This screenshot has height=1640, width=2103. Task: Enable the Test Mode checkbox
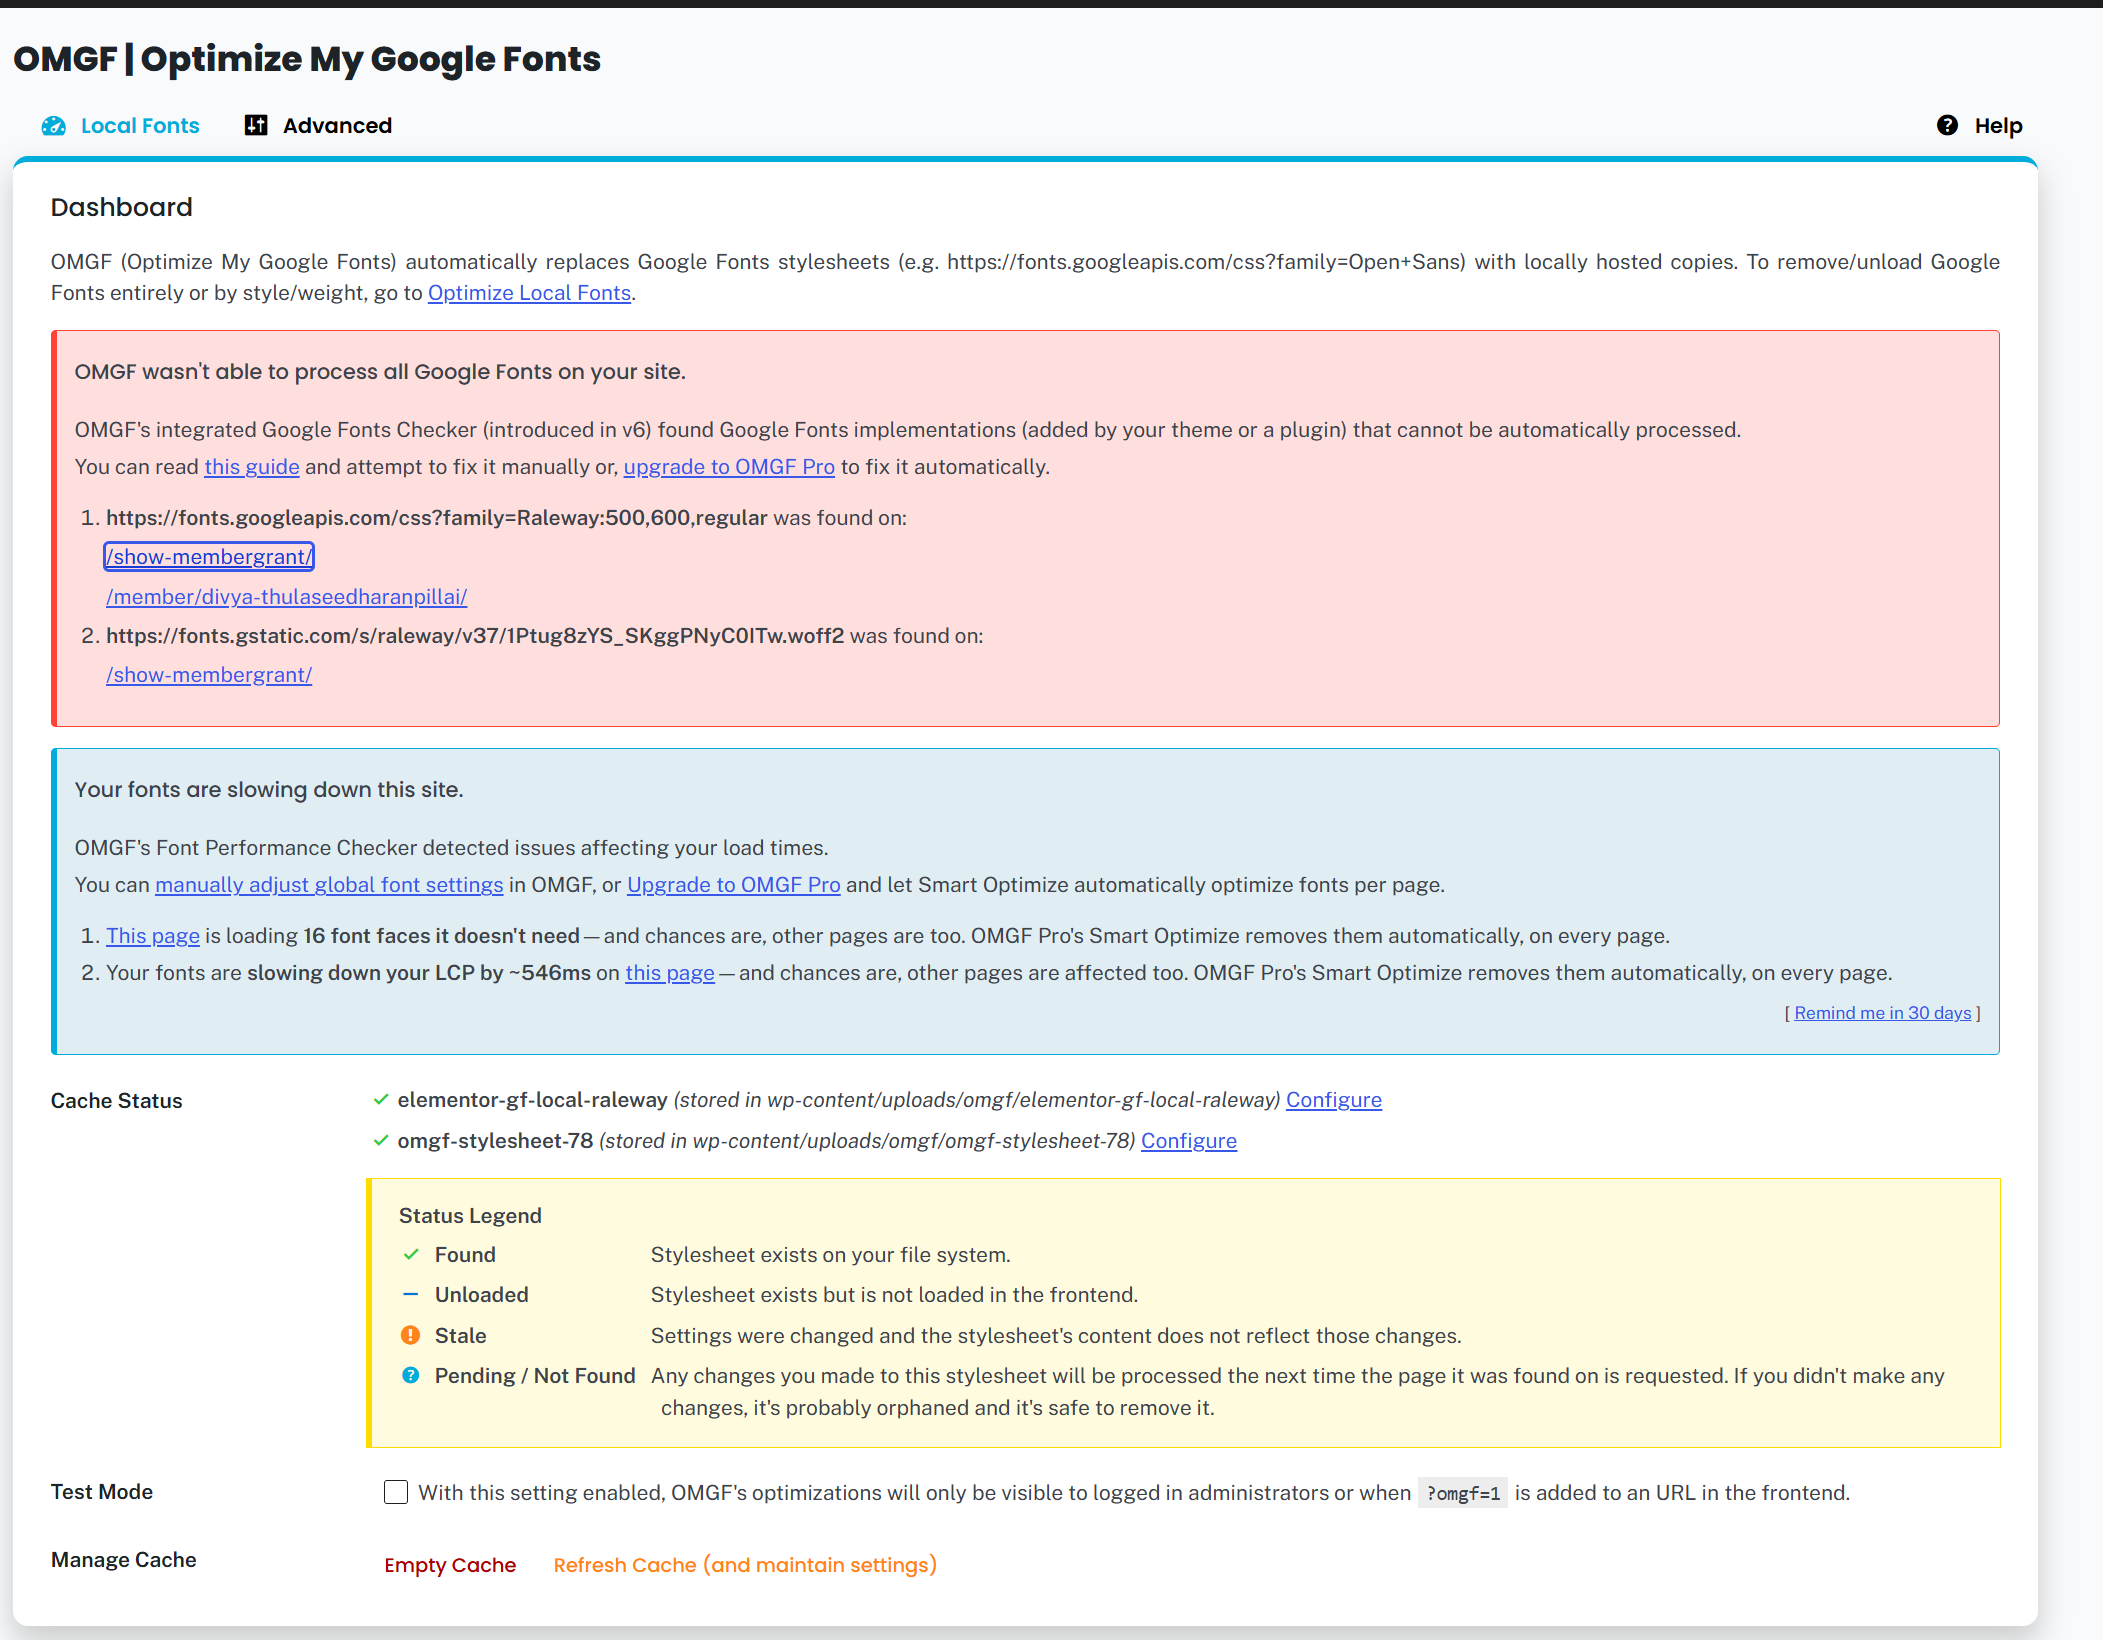click(x=396, y=1493)
